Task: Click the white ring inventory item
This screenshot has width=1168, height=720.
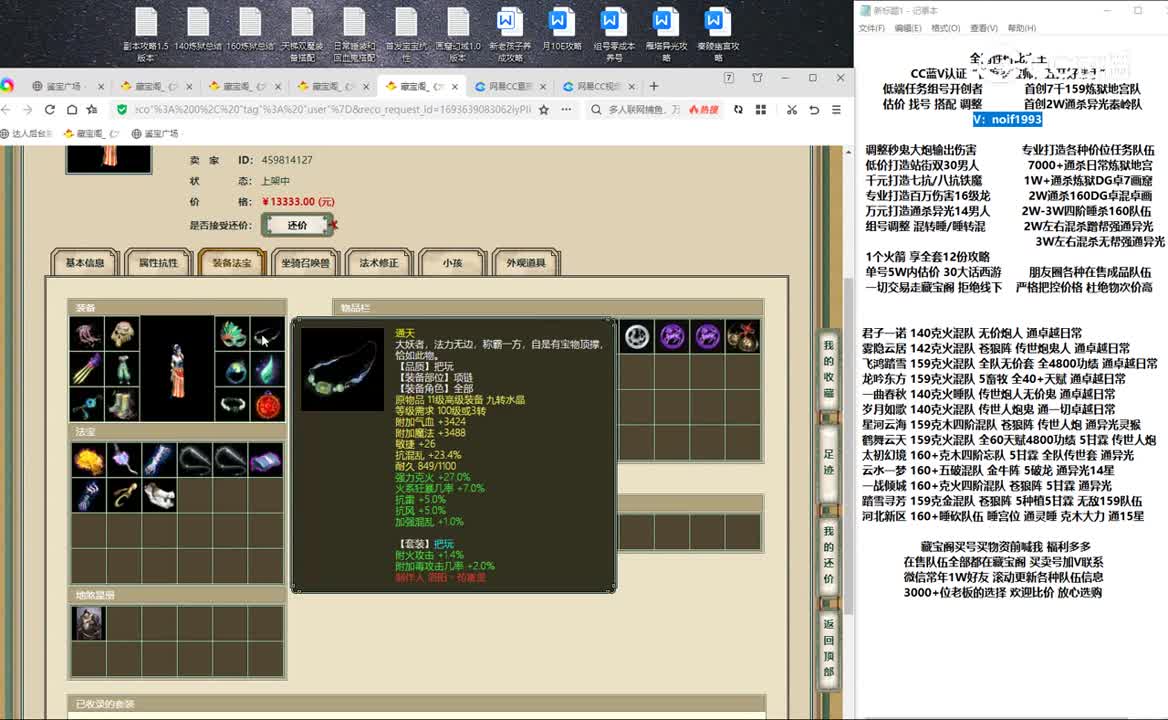Action: (x=636, y=337)
